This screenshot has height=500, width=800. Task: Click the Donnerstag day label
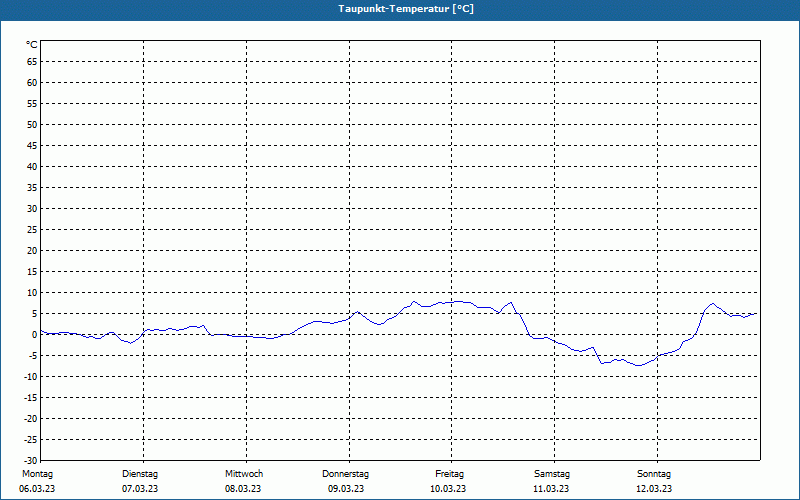[x=345, y=474]
